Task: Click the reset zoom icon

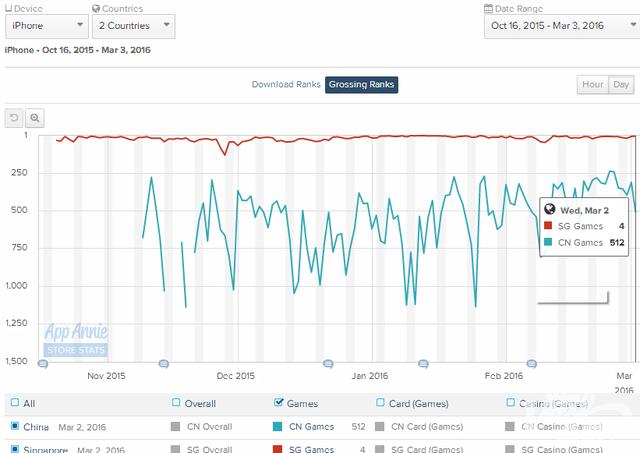Action: (14, 117)
